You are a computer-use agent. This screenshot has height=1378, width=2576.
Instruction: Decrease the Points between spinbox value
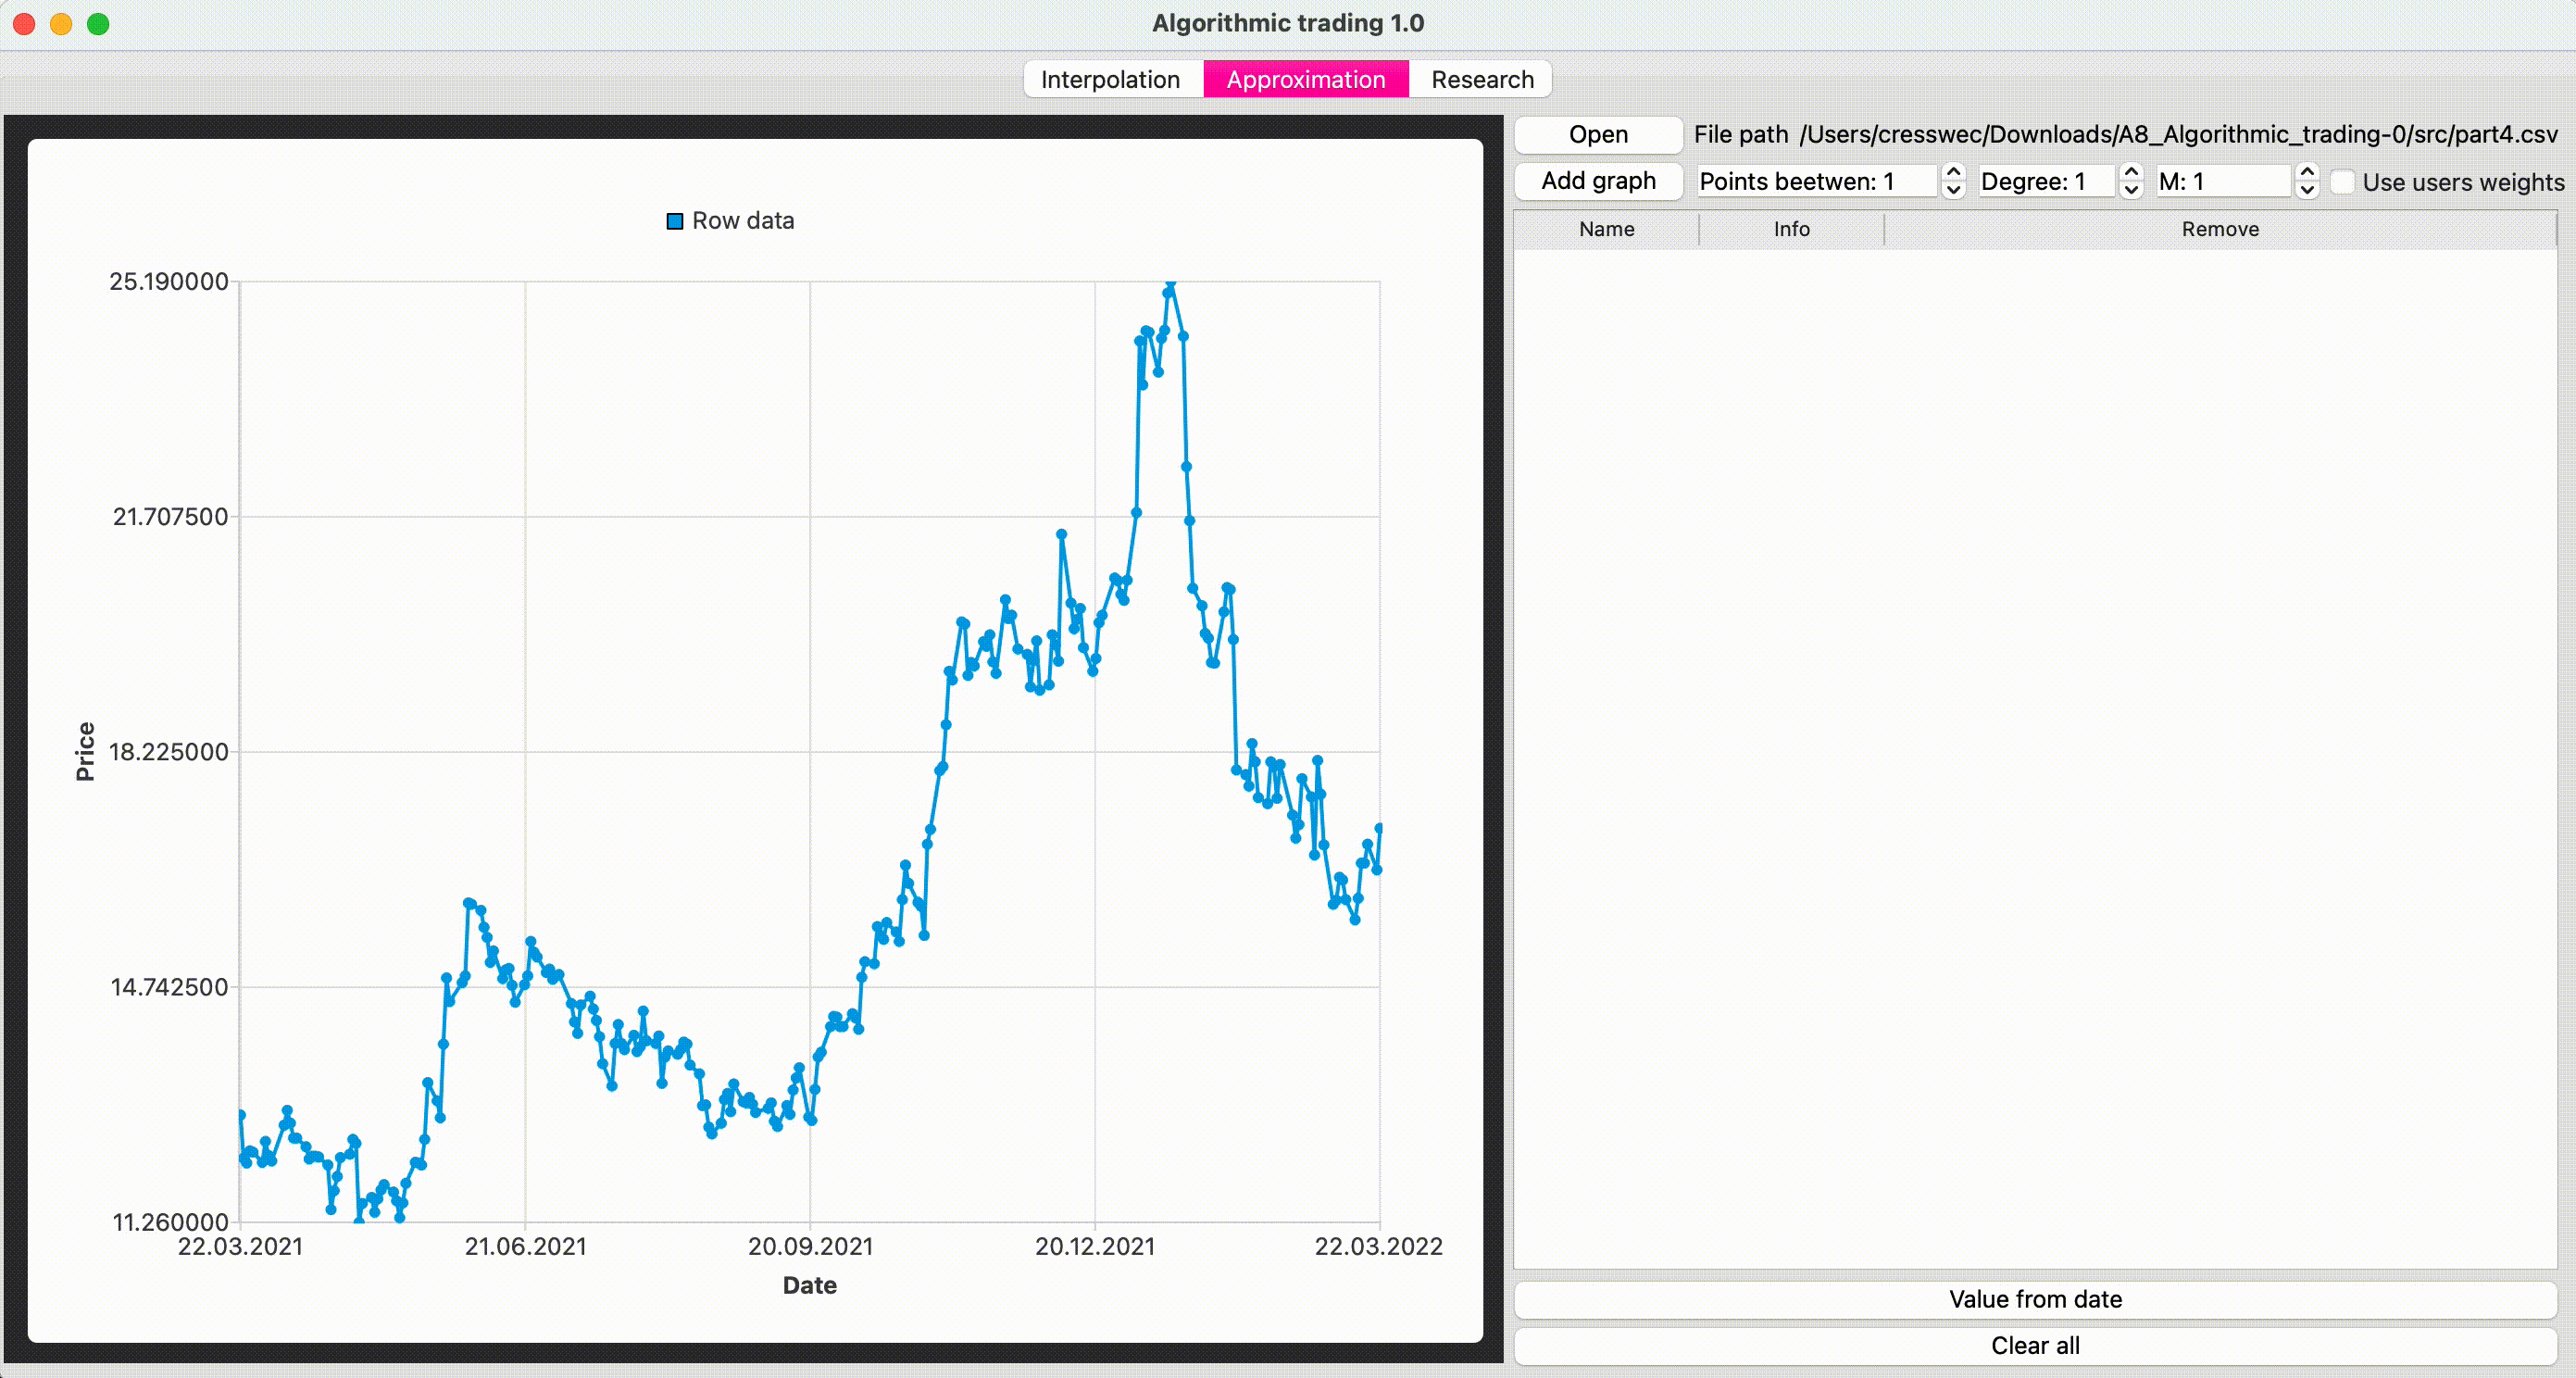pos(1952,190)
